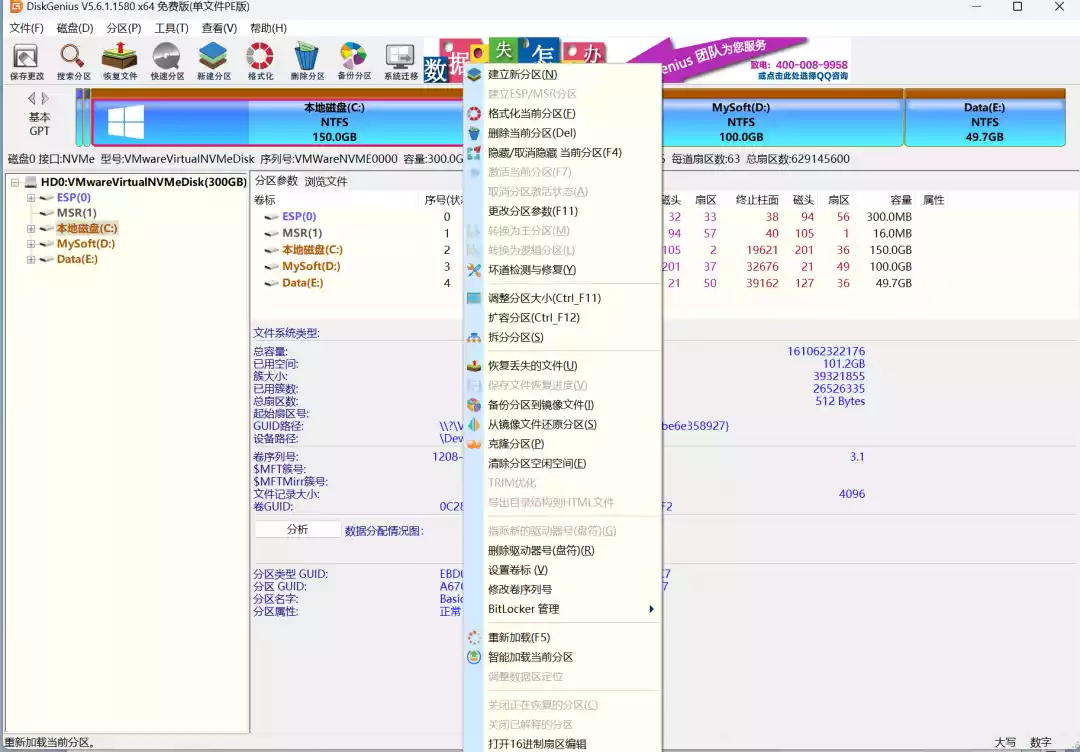This screenshot has height=752, width=1080.
Task: Open the 备份分区 backup tool
Action: [352, 62]
